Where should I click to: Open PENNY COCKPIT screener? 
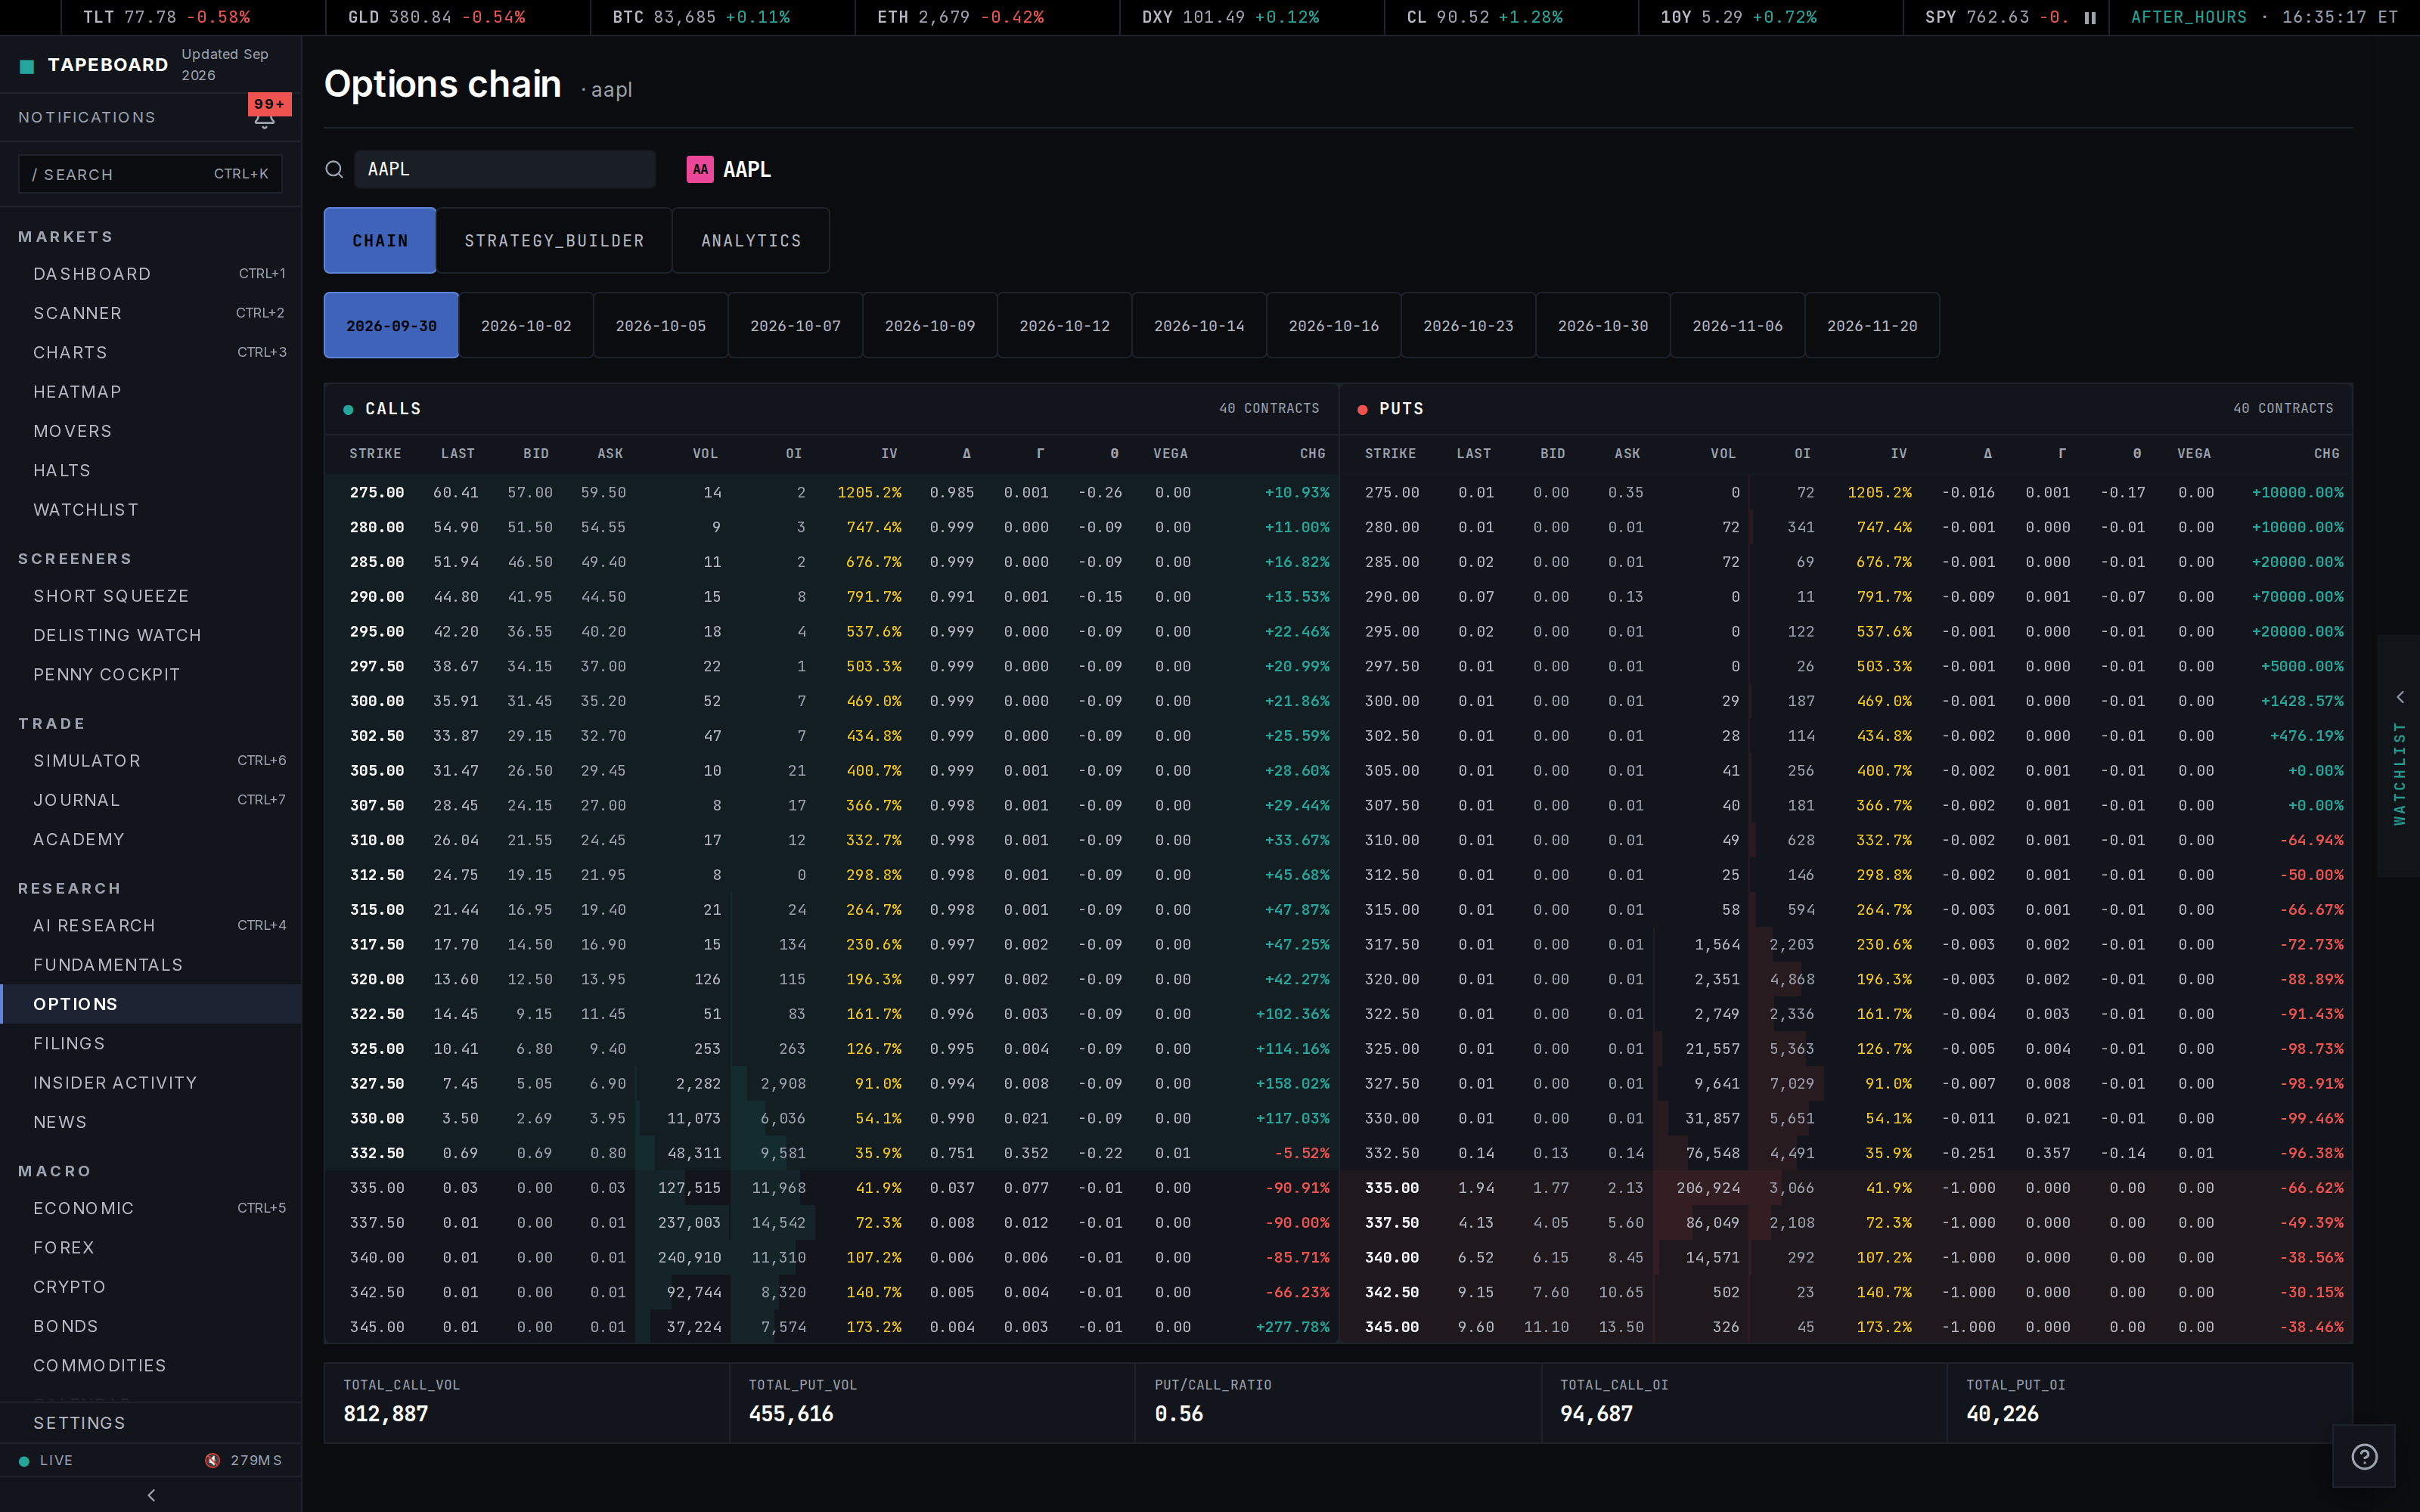151,675
